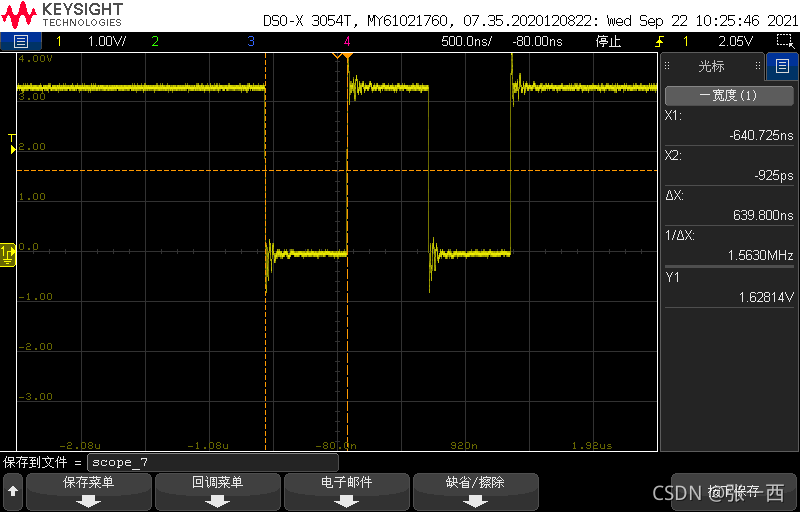Image resolution: width=800 pixels, height=512 pixels.
Task: Click the 一宽度(1) measurement button
Action: point(728,95)
